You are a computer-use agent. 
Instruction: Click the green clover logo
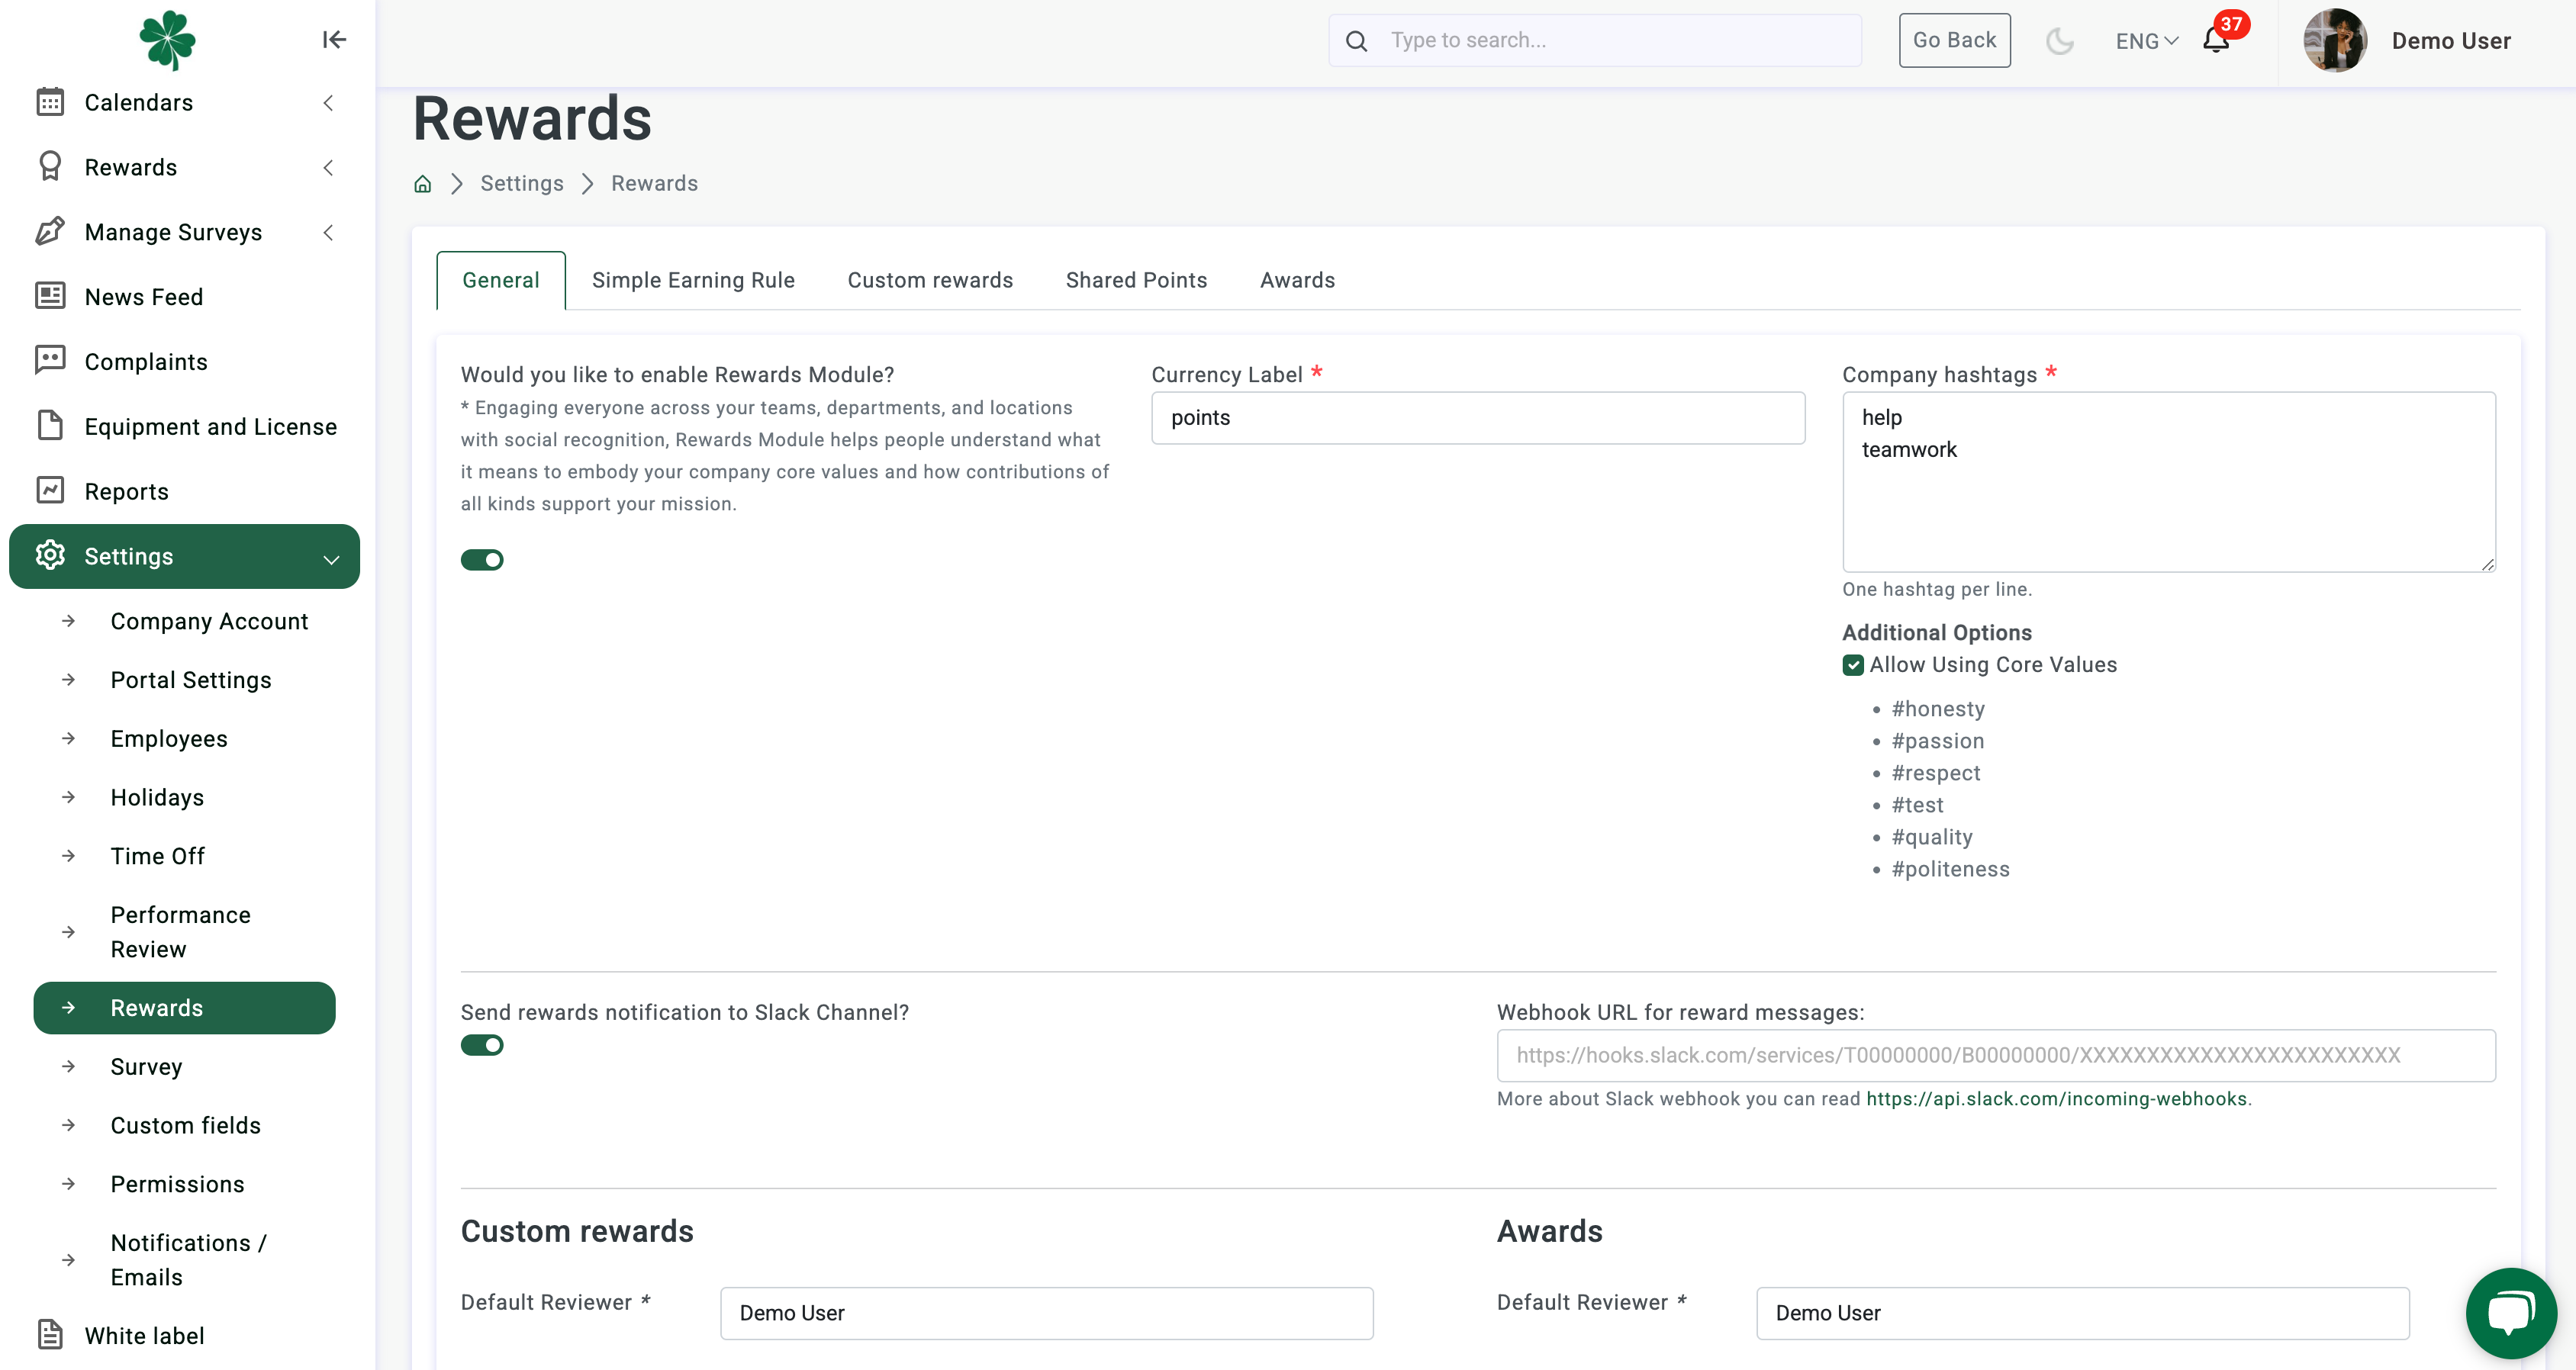coord(167,40)
